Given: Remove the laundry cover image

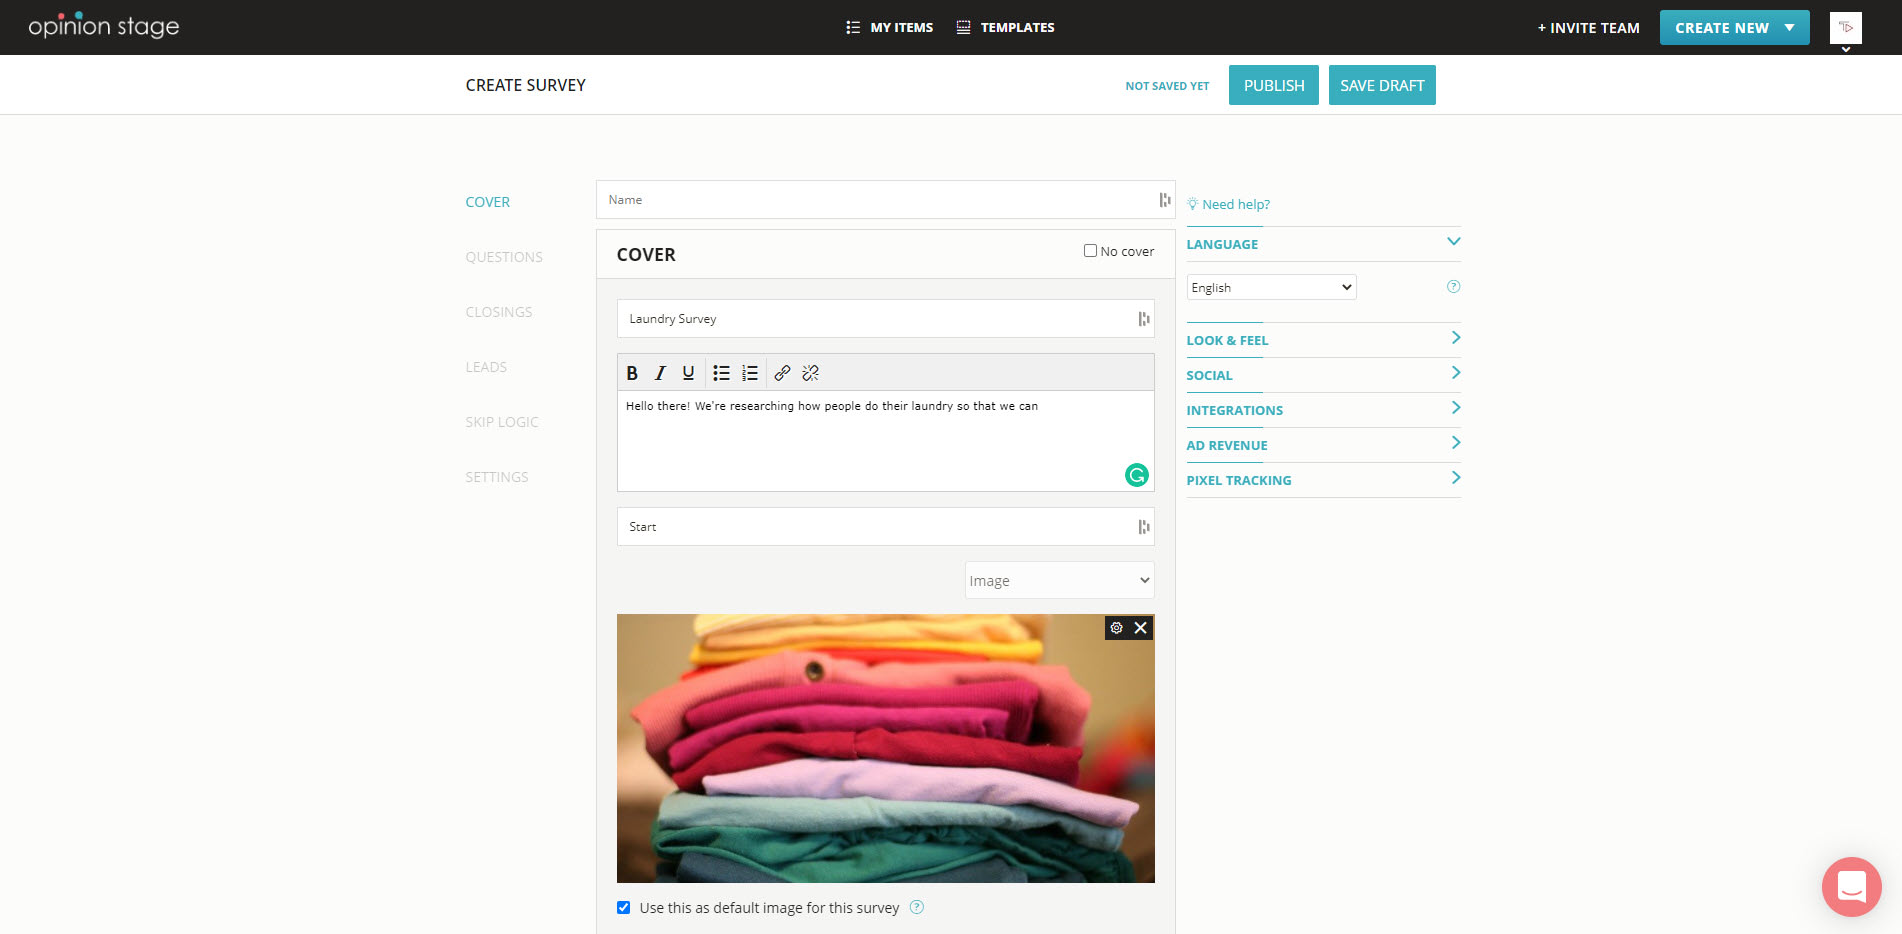Looking at the screenshot, I should point(1141,628).
